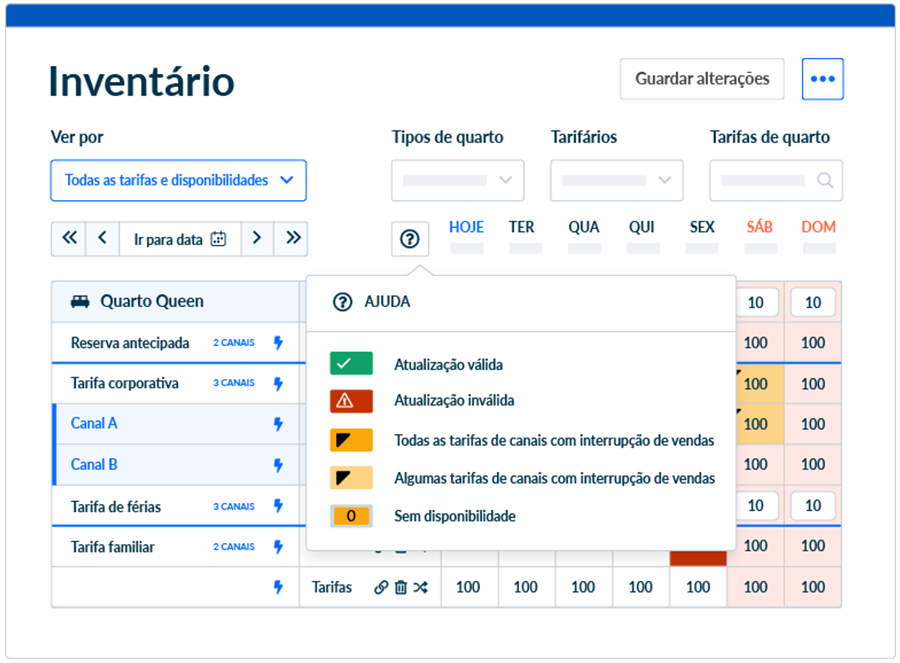This screenshot has height=663, width=900.
Task: Click Guardar alterações button
Action: pos(702,79)
